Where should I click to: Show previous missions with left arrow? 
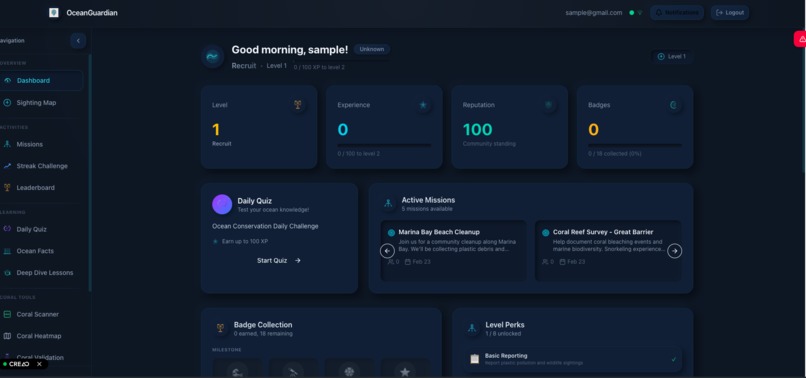tap(387, 251)
